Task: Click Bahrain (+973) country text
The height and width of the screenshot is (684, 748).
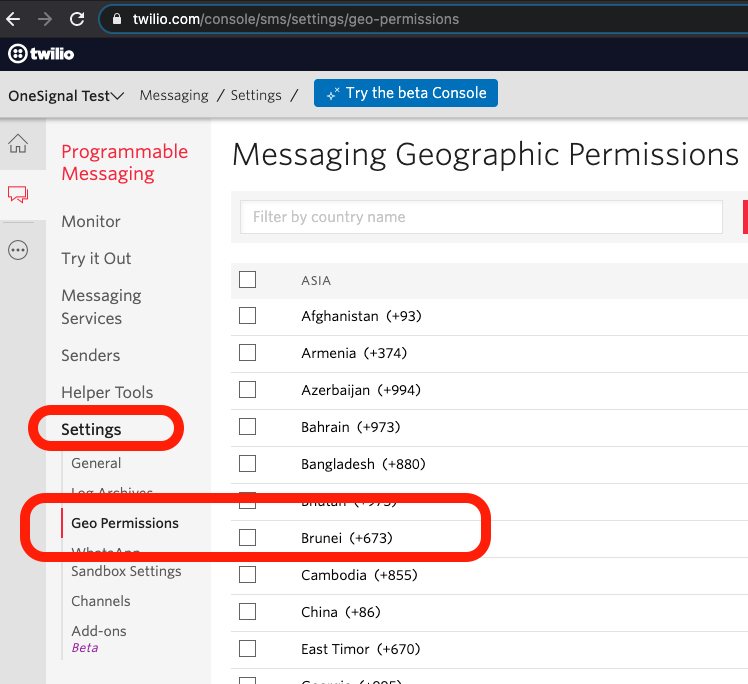Action: (351, 427)
